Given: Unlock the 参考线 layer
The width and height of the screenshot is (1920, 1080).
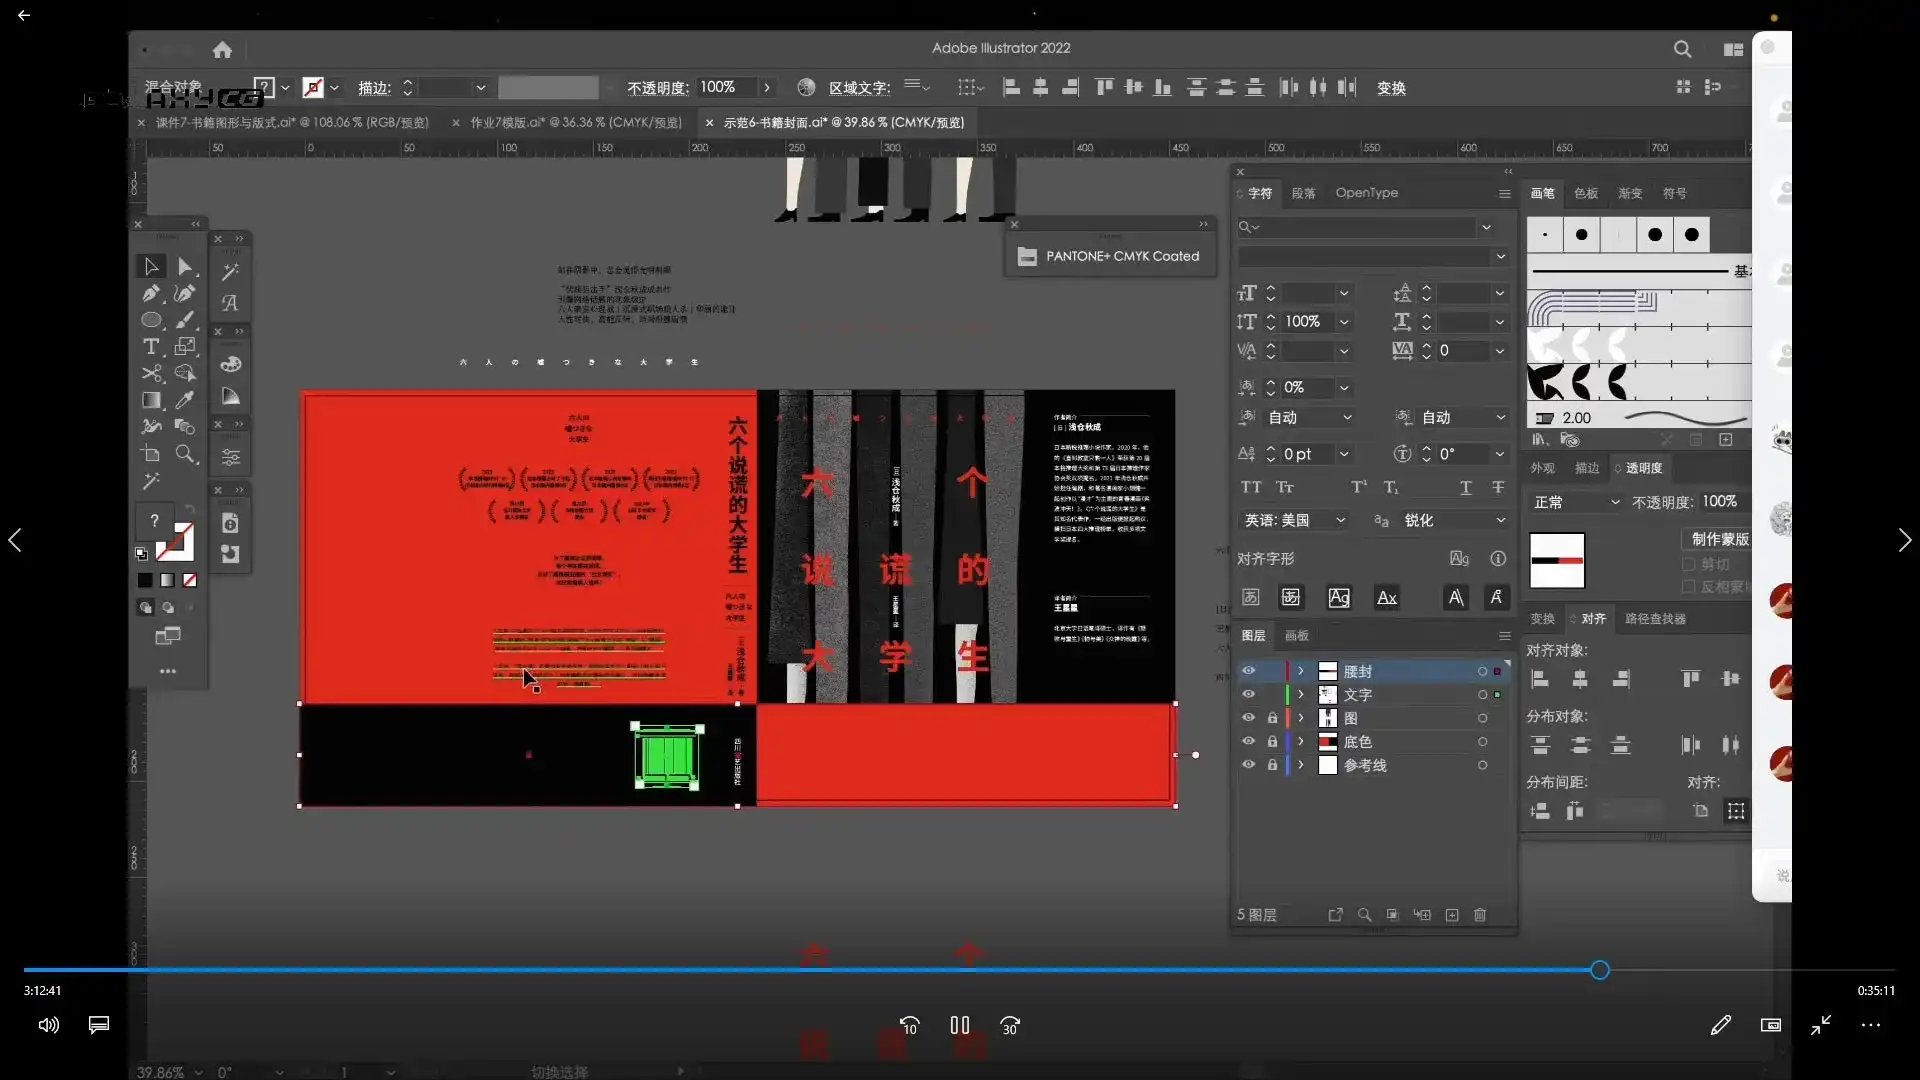Looking at the screenshot, I should pyautogui.click(x=1272, y=765).
